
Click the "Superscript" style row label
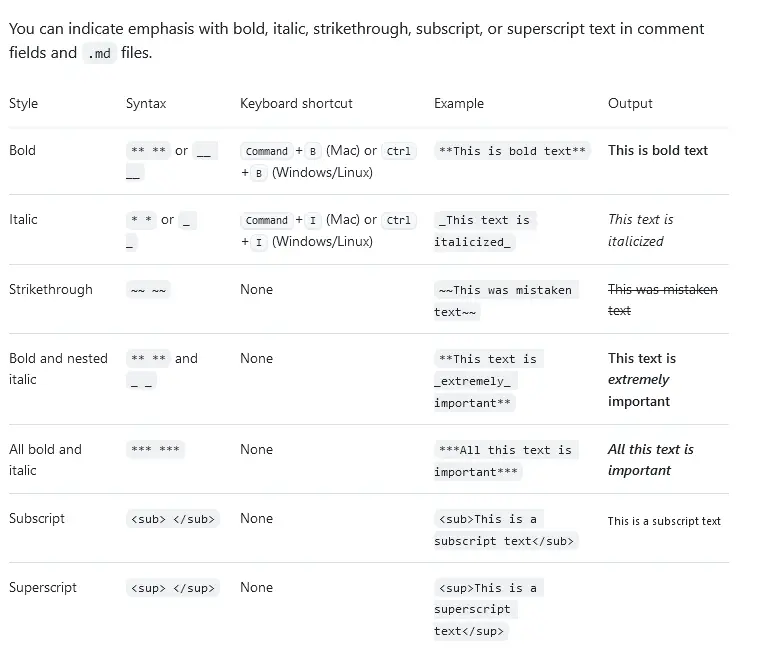[x=43, y=587]
